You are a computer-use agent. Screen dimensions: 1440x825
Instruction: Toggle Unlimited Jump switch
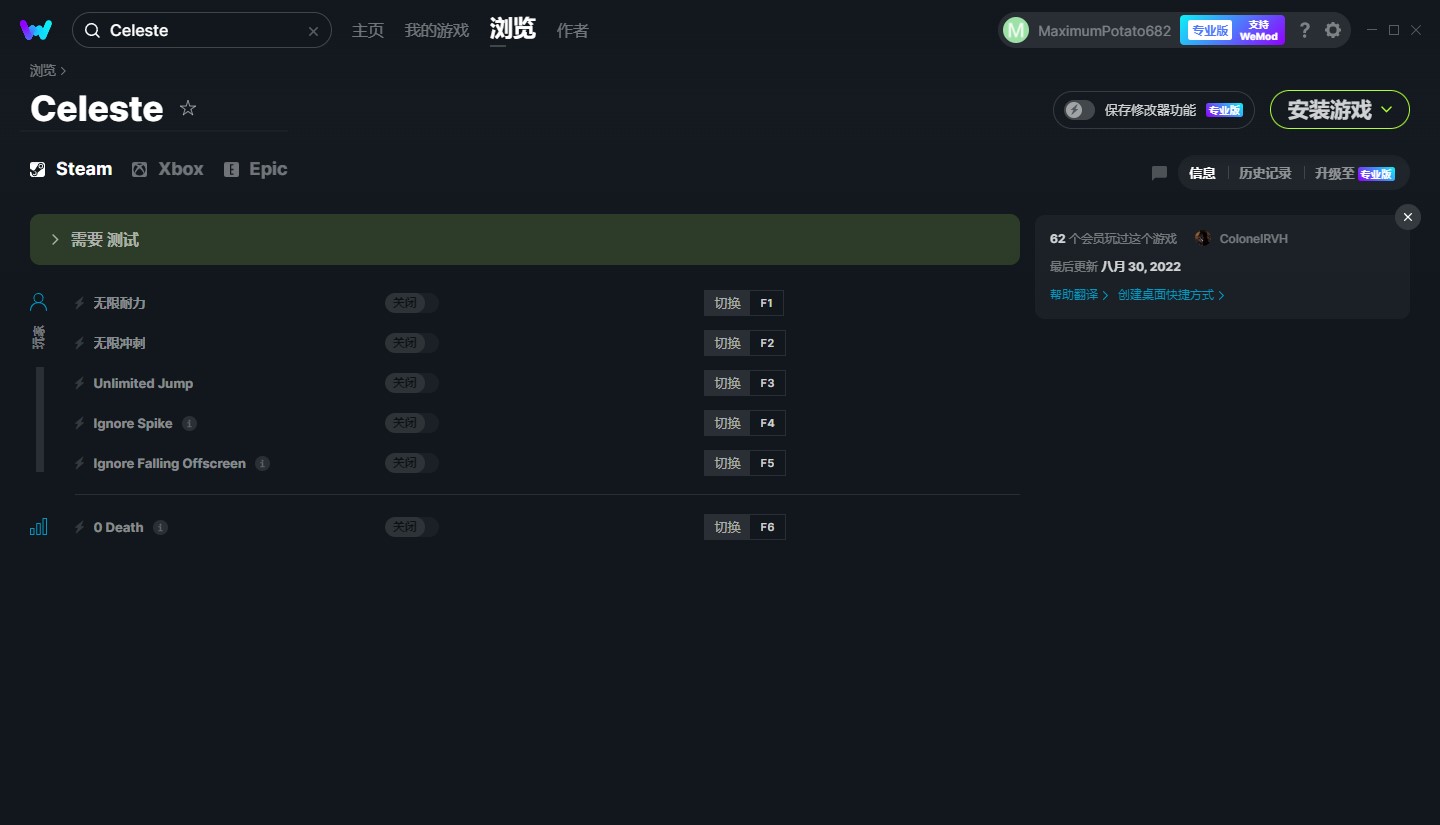(x=412, y=383)
